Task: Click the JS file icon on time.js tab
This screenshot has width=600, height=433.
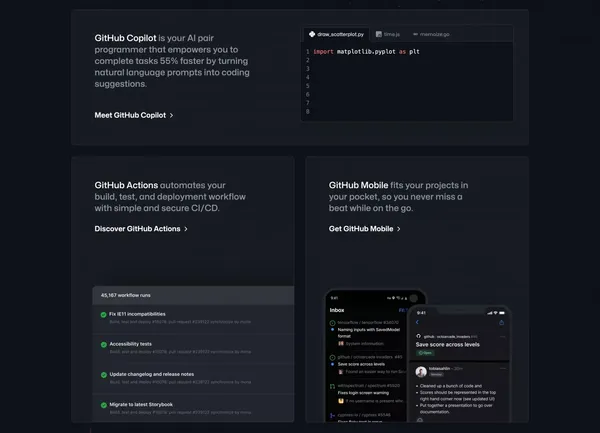Action: pos(379,34)
